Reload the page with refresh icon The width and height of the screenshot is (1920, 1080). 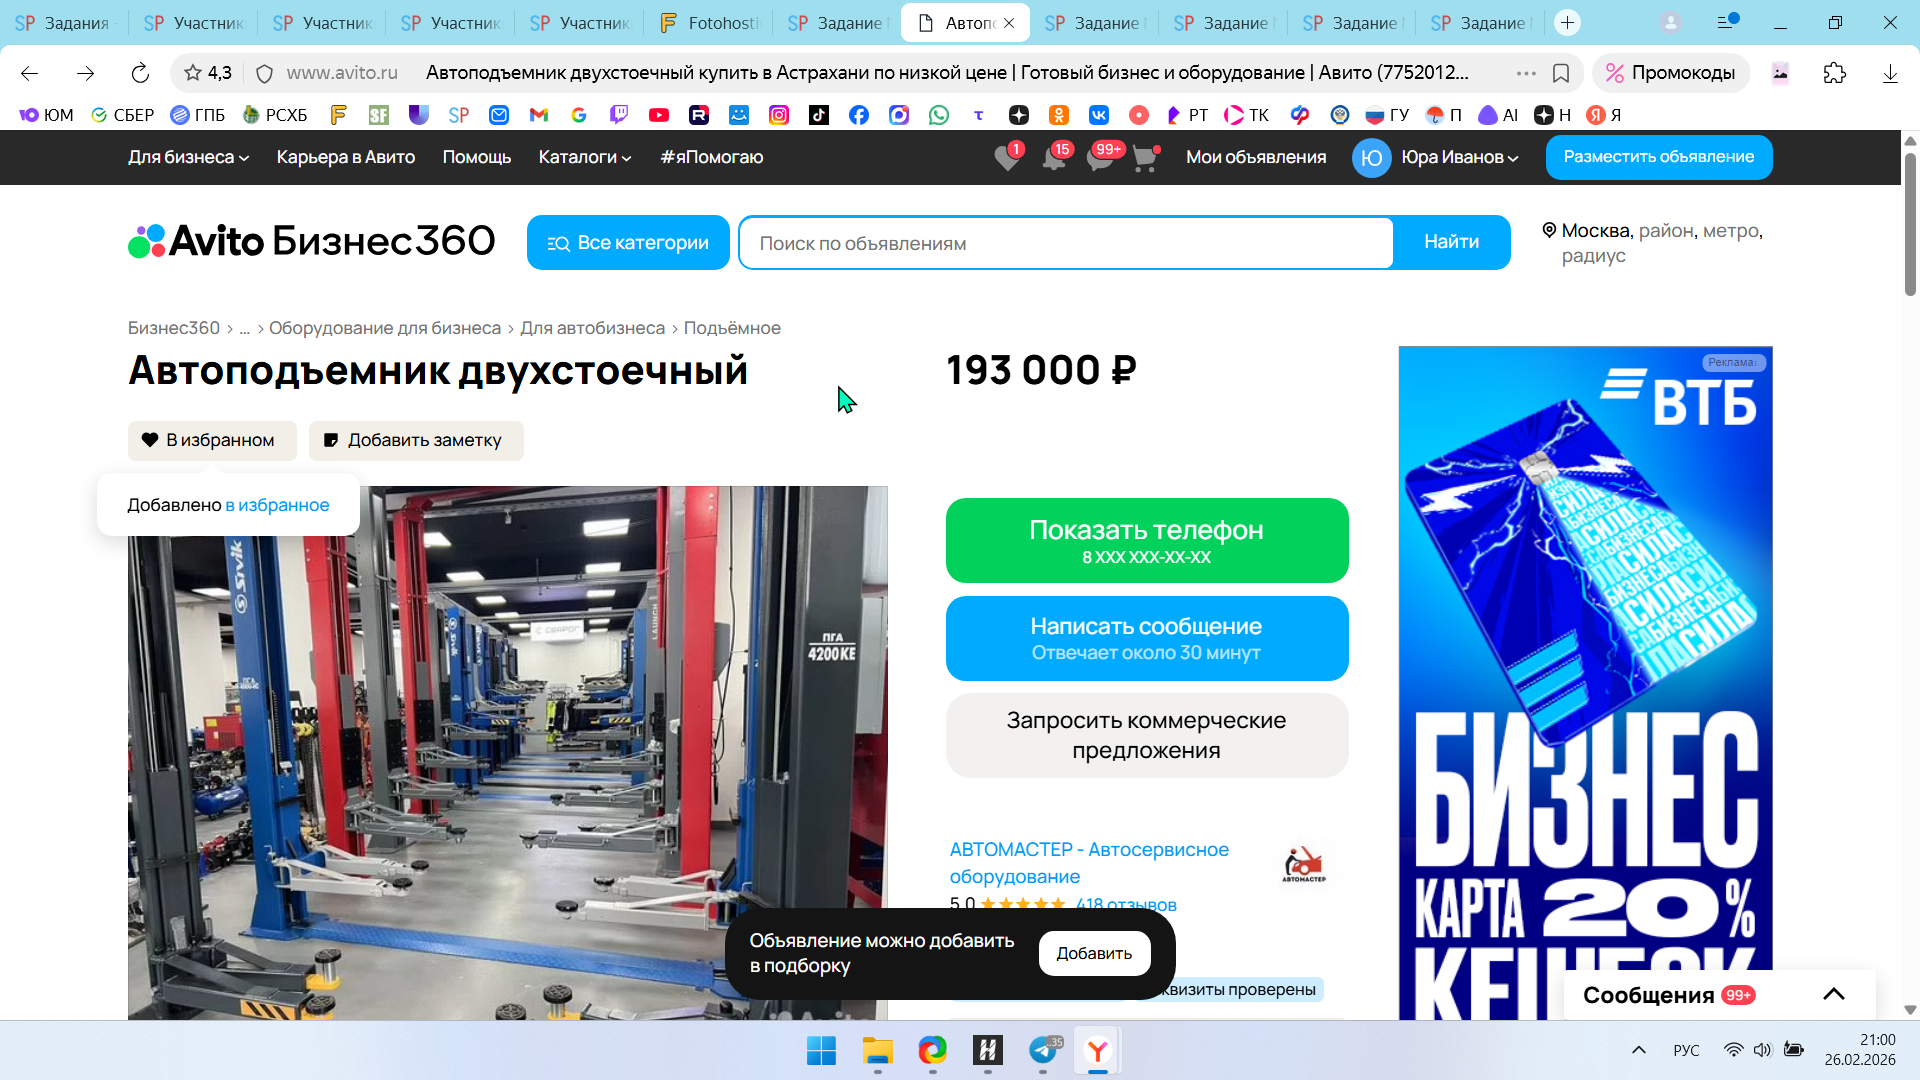tap(140, 73)
